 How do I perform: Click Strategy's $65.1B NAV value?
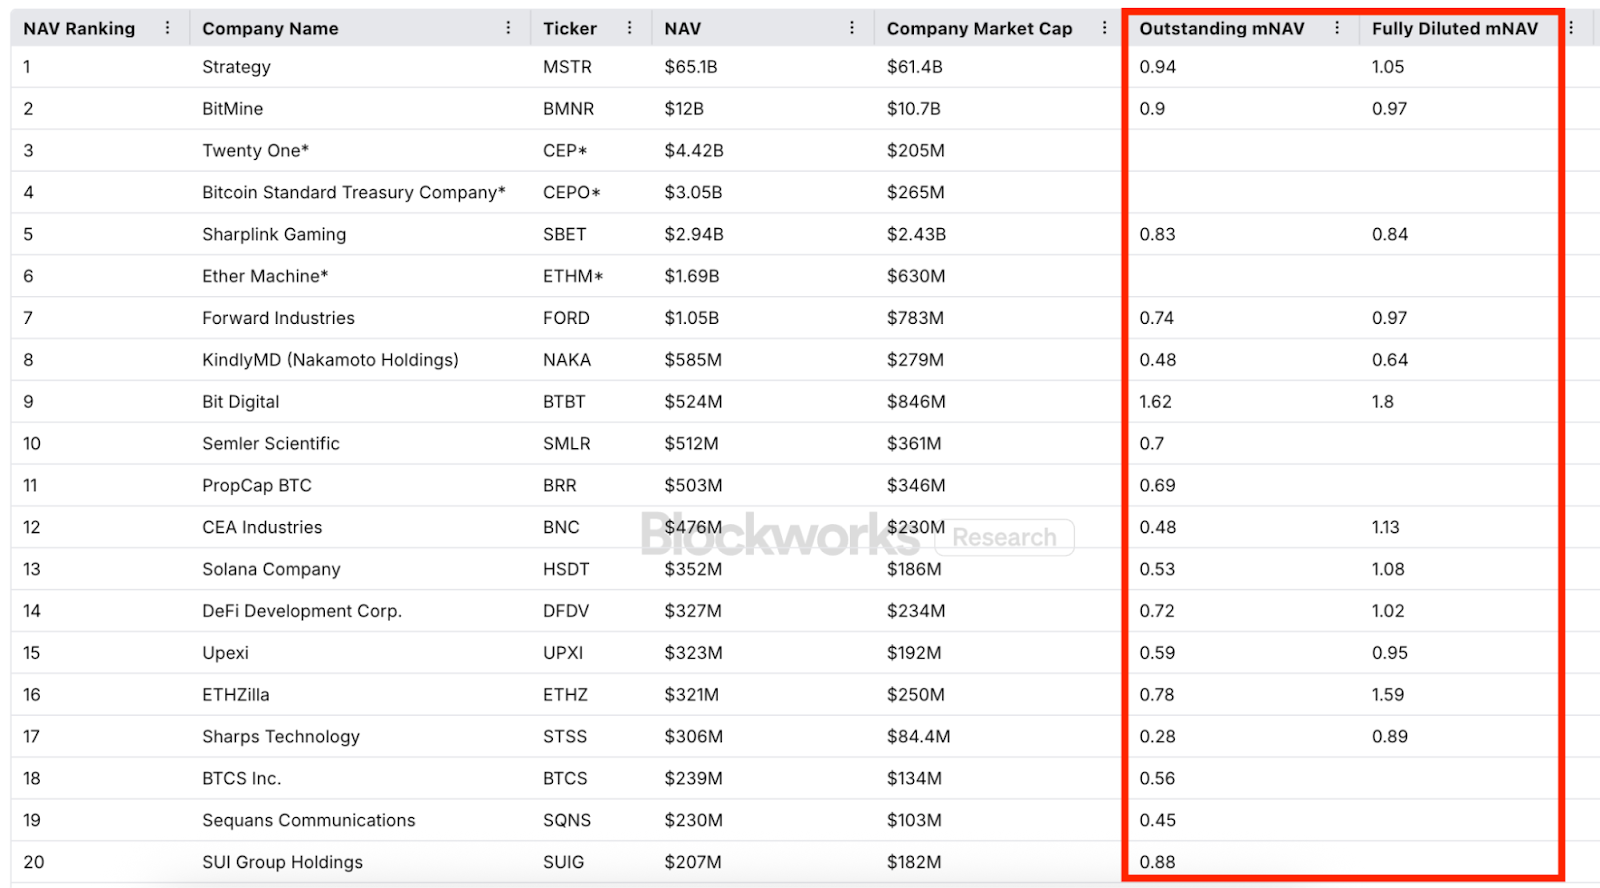click(691, 67)
